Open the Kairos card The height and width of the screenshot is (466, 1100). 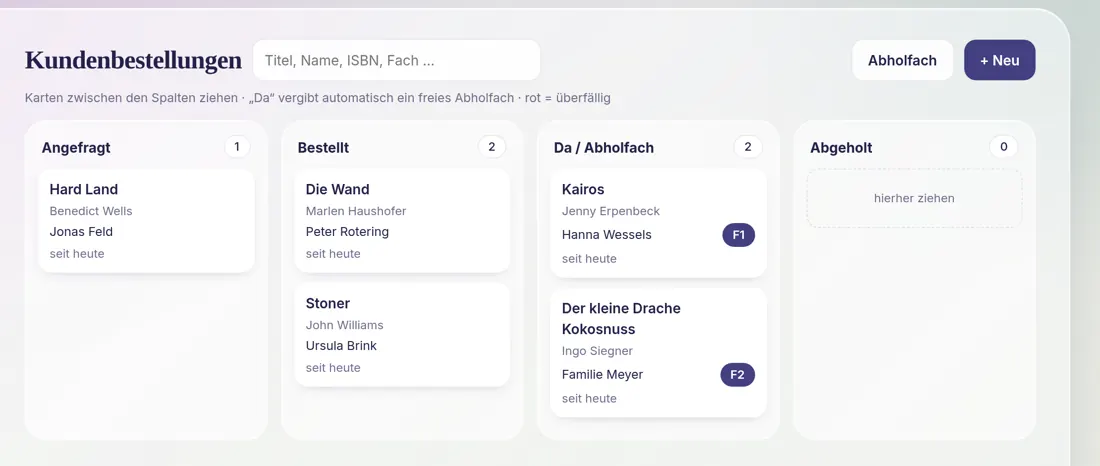point(658,223)
